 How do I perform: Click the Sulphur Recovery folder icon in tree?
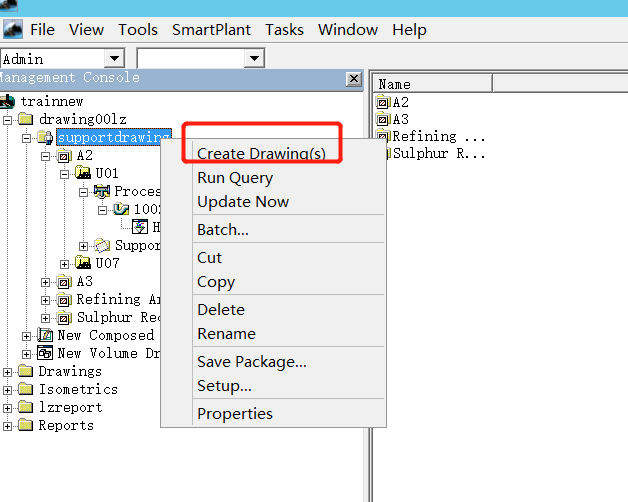tap(64, 317)
